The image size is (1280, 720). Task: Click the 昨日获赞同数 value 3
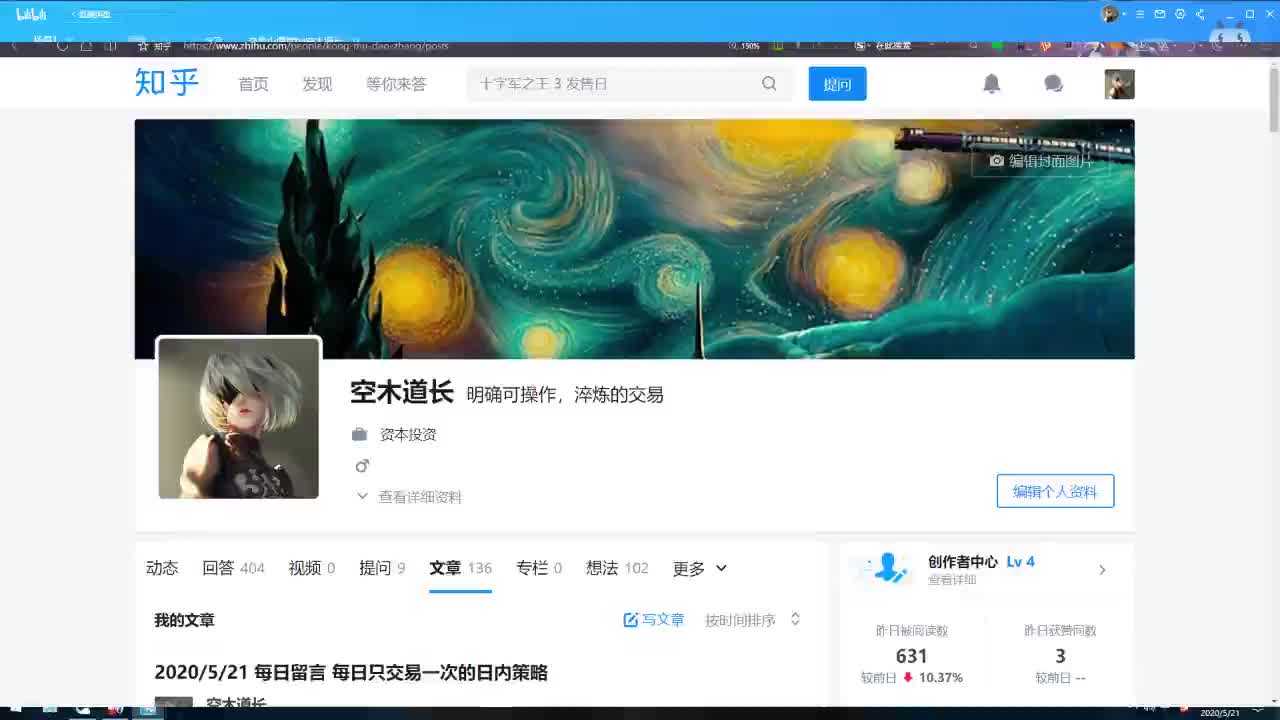click(x=1060, y=656)
